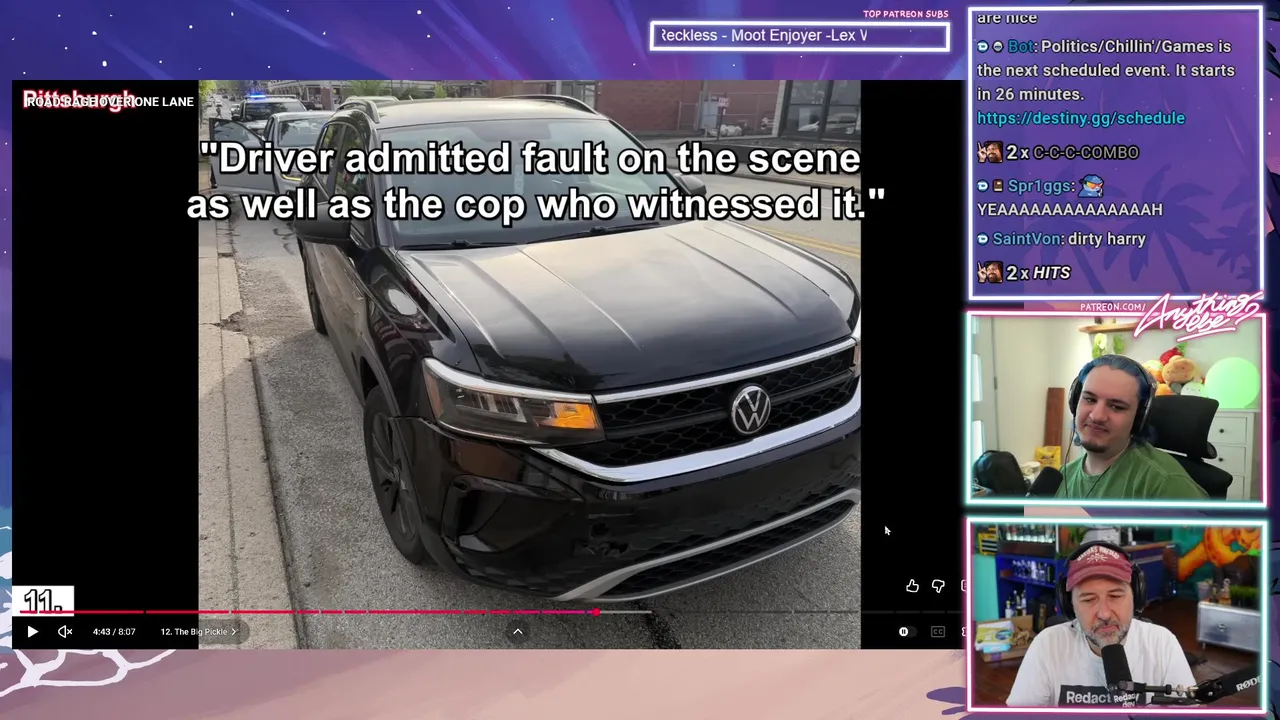Open the destiny.gg/schedule link in chat

point(1081,118)
